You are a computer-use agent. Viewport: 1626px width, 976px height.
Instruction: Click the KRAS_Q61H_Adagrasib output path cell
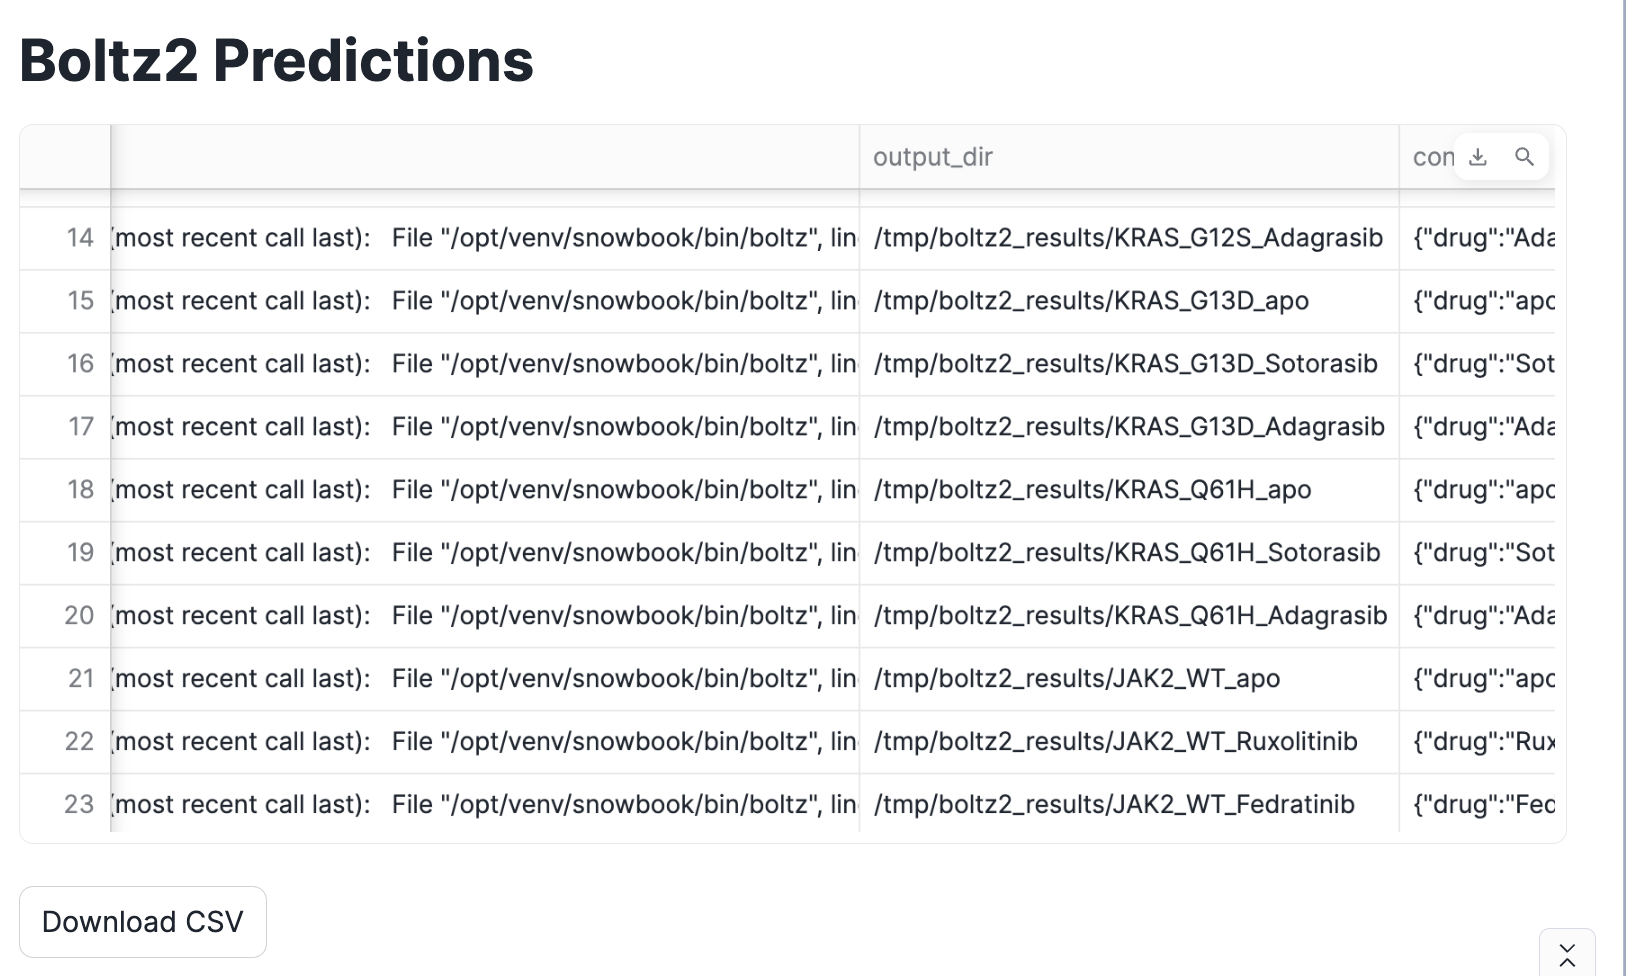coord(1130,616)
